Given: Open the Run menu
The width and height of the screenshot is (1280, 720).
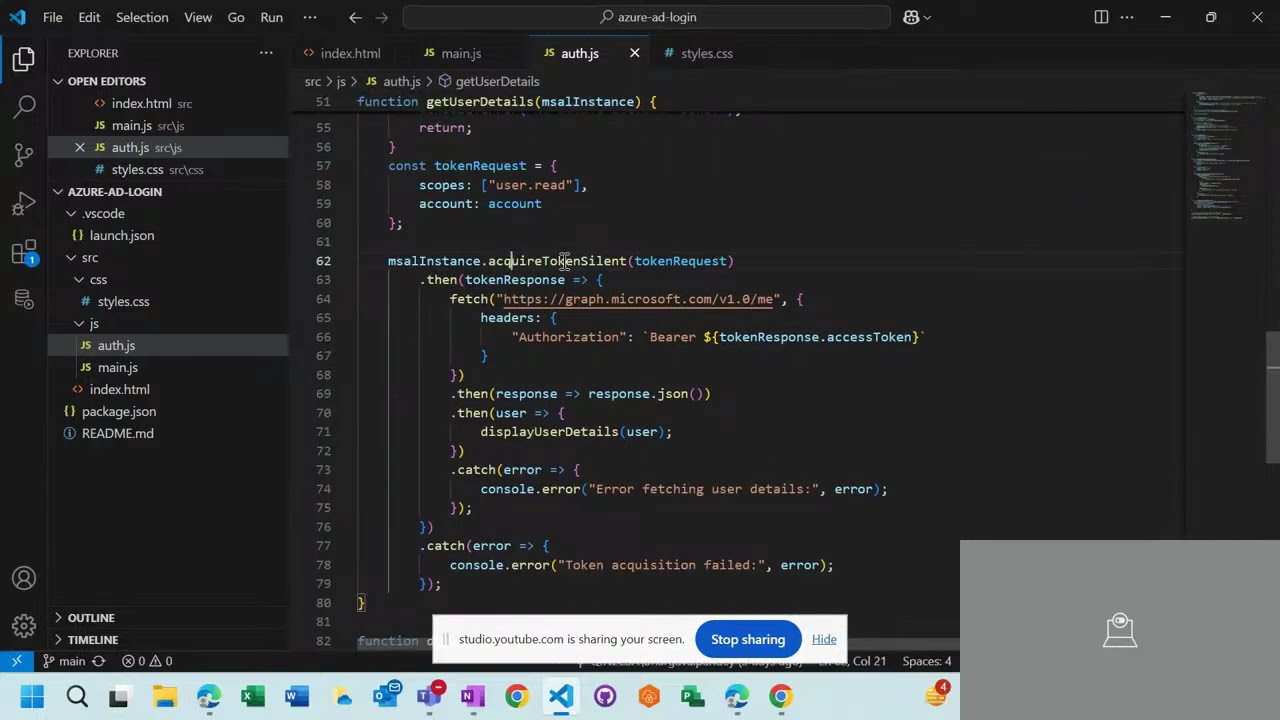Looking at the screenshot, I should [271, 17].
